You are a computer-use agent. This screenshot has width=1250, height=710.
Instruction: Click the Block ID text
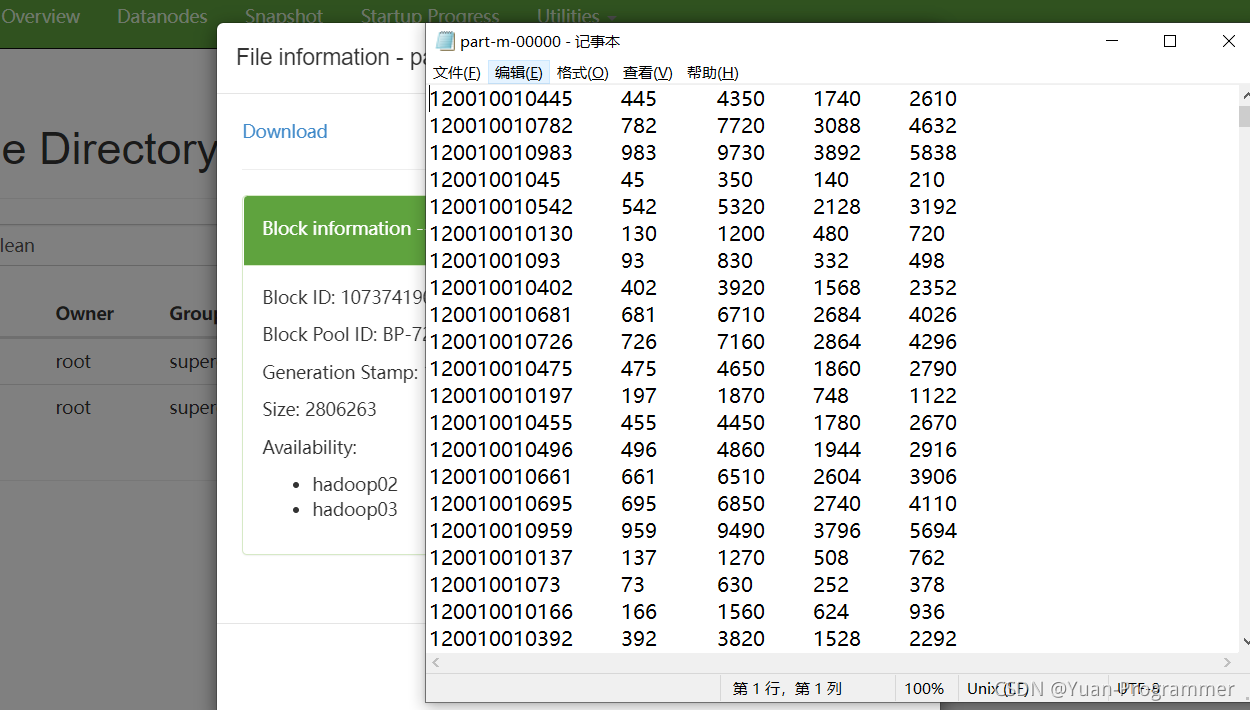tap(344, 298)
